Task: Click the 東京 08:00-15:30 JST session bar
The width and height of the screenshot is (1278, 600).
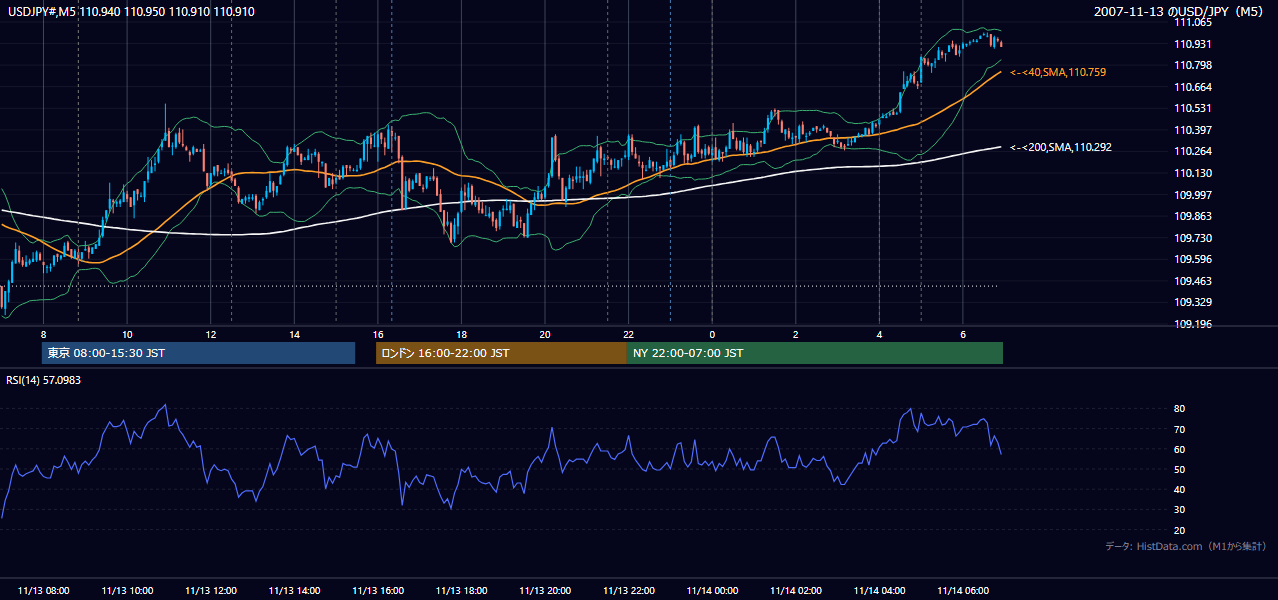Action: coord(199,353)
